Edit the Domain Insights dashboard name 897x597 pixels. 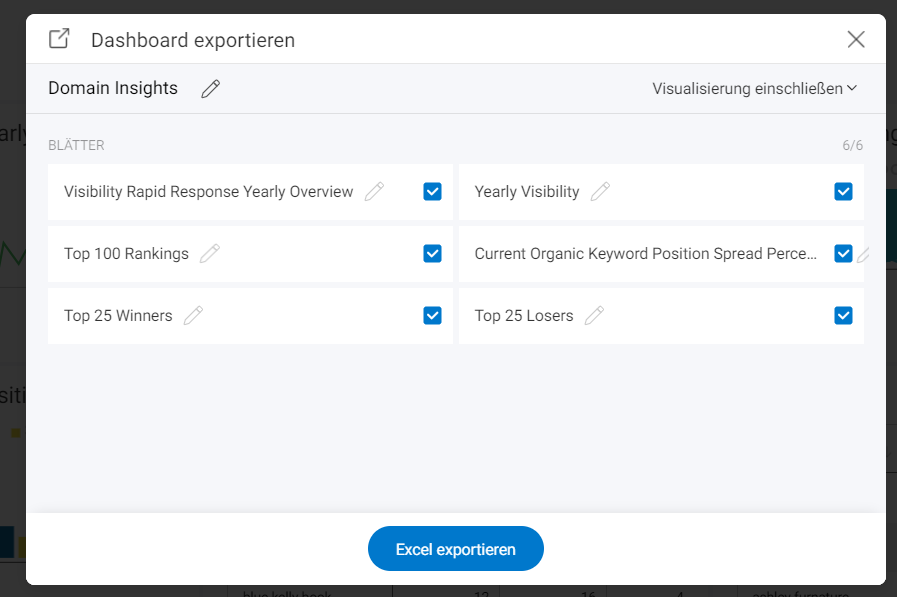pos(211,89)
